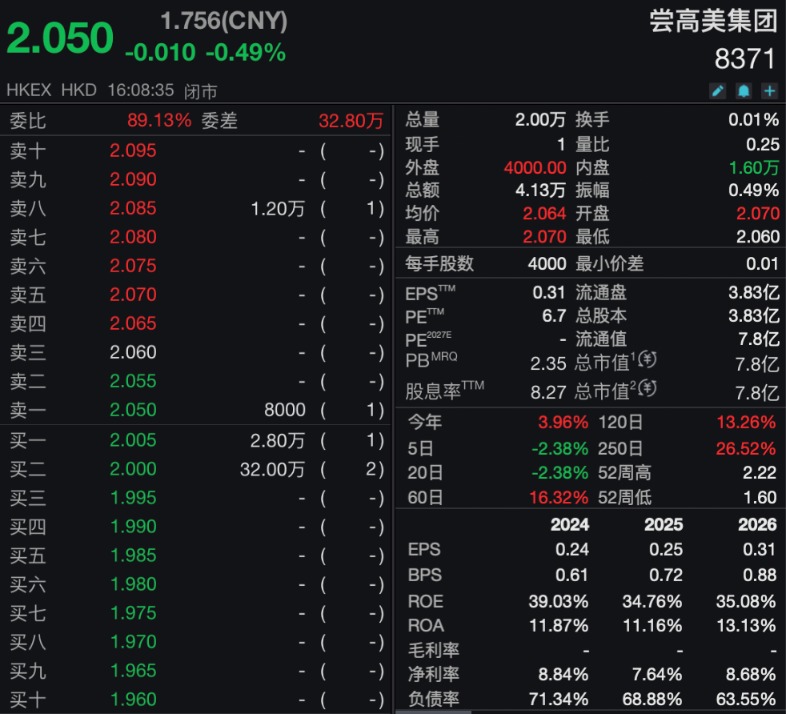Click the PE TTM value 6.7

[554, 316]
